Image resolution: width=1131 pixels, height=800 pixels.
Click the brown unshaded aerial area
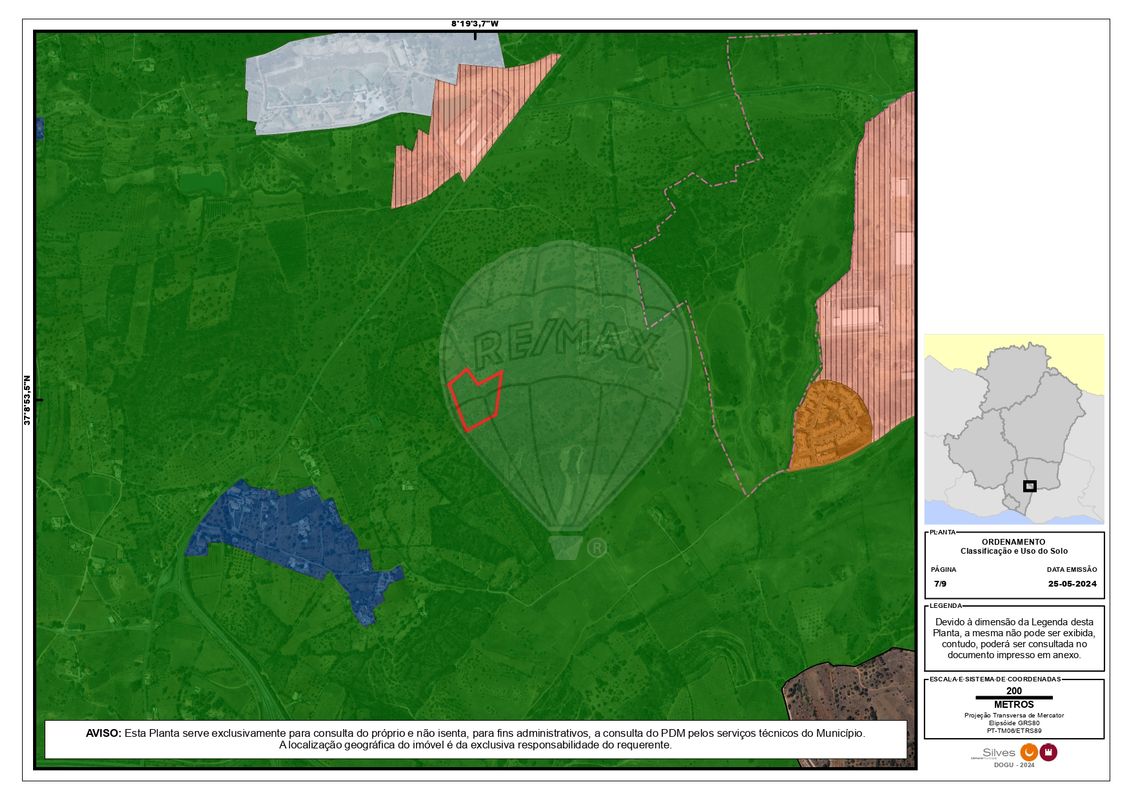pos(851,696)
